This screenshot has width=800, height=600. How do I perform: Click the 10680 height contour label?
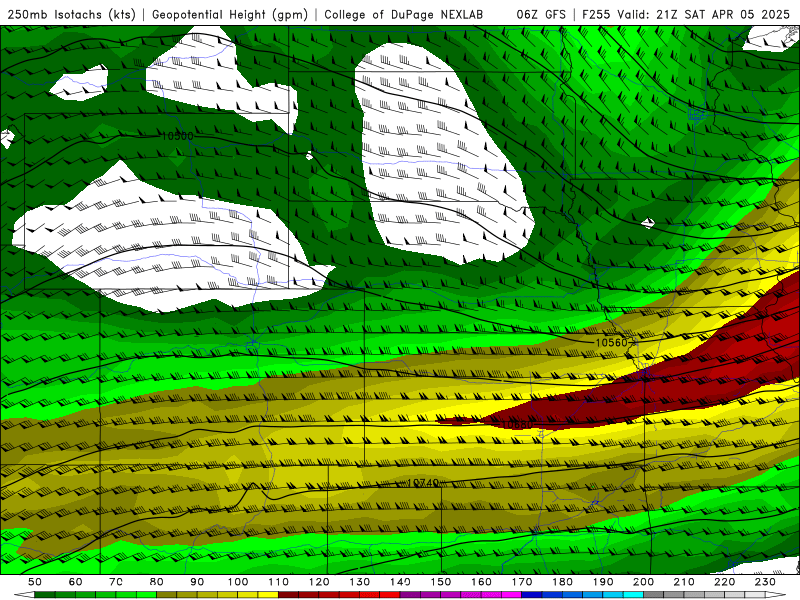[x=517, y=424]
